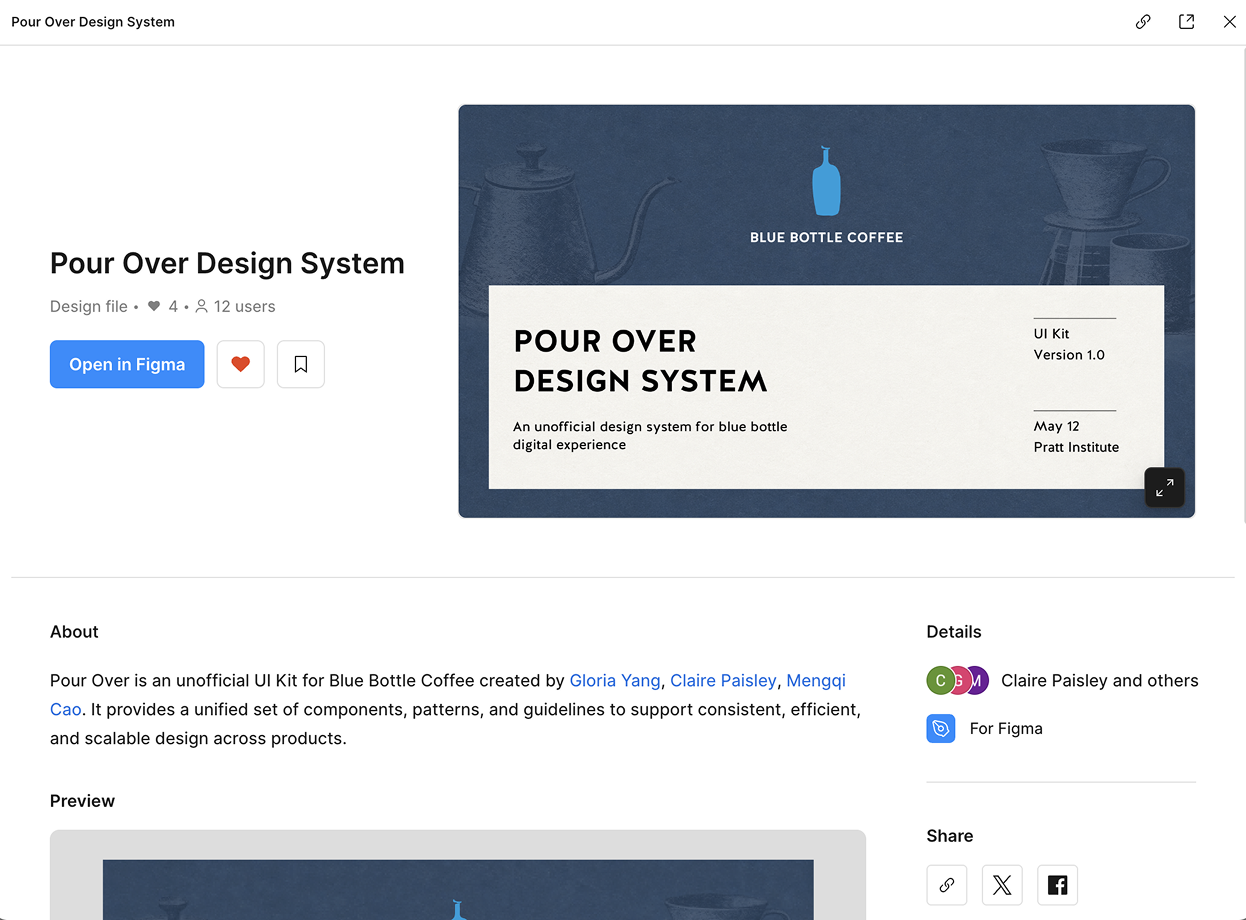Image resolution: width=1246 pixels, height=920 pixels.
Task: Copy share link under Share
Action: tap(946, 884)
